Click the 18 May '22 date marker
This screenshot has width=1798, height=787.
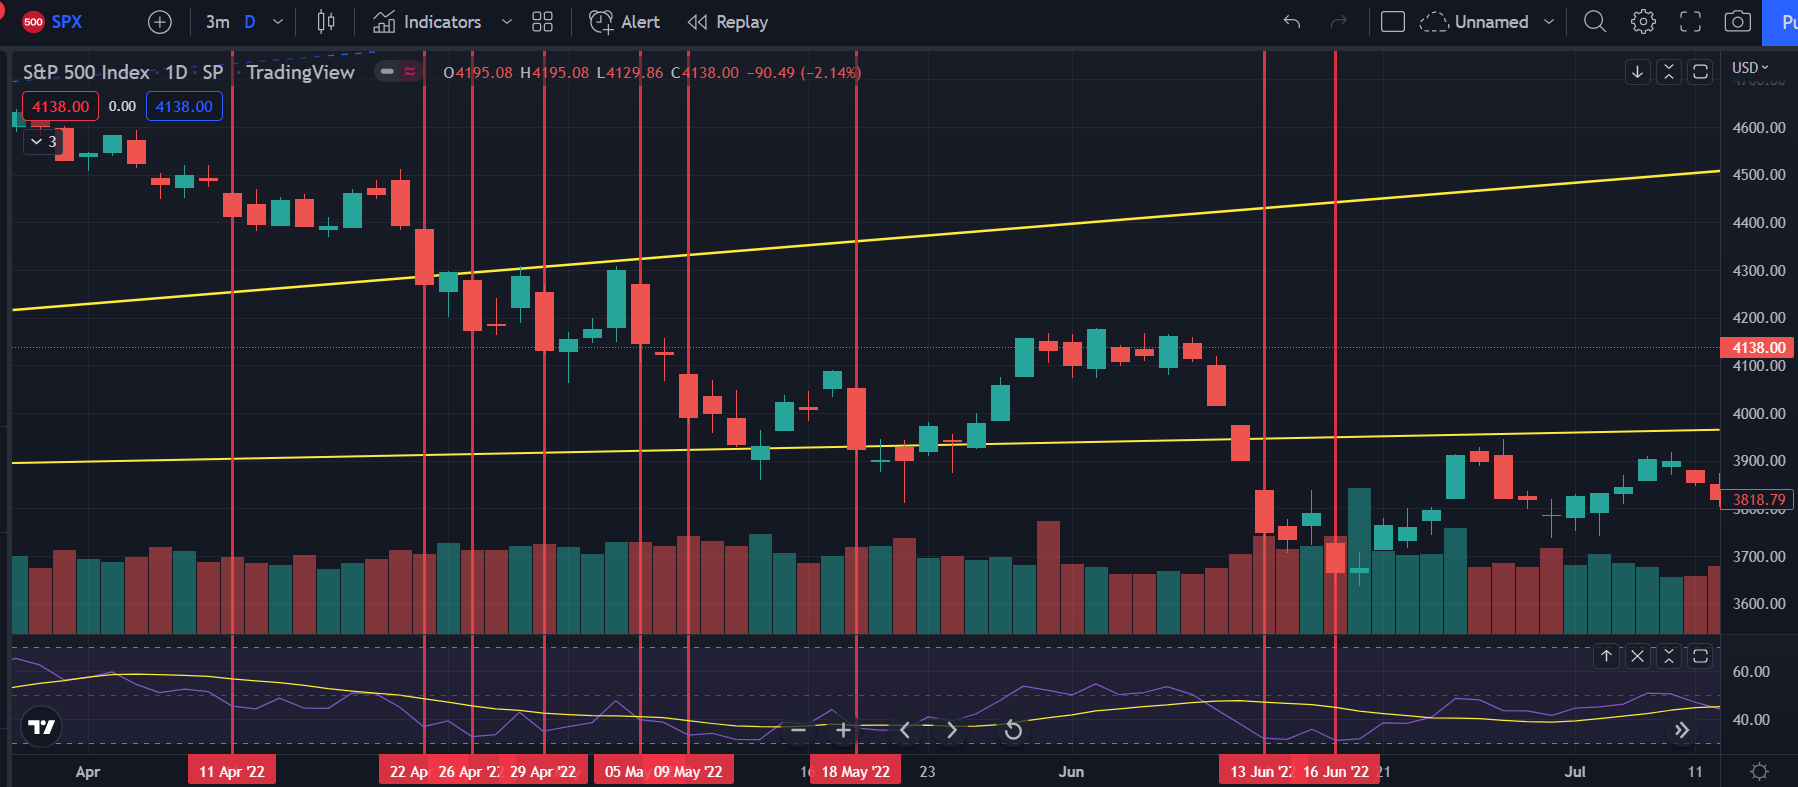coord(856,771)
